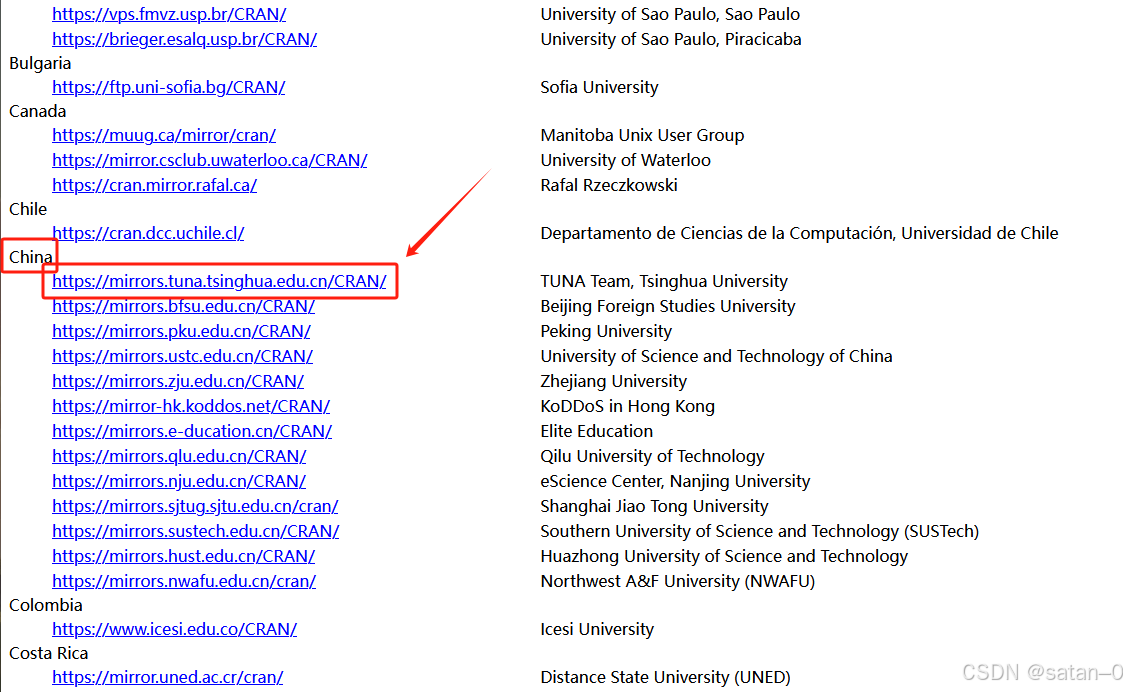Open the brieger.esalq.usp.br CRAN mirror link
Image resolution: width=1127 pixels, height=692 pixels.
click(x=184, y=40)
